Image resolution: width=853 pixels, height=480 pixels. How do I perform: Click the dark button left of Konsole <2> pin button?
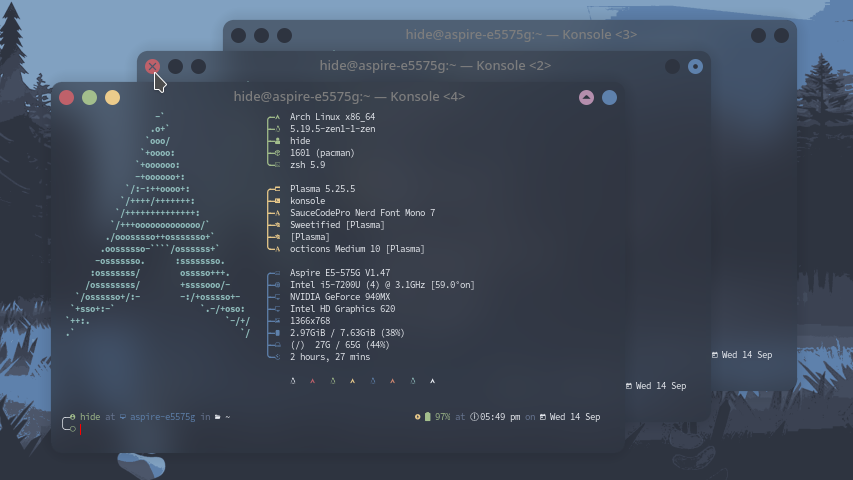click(x=672, y=66)
